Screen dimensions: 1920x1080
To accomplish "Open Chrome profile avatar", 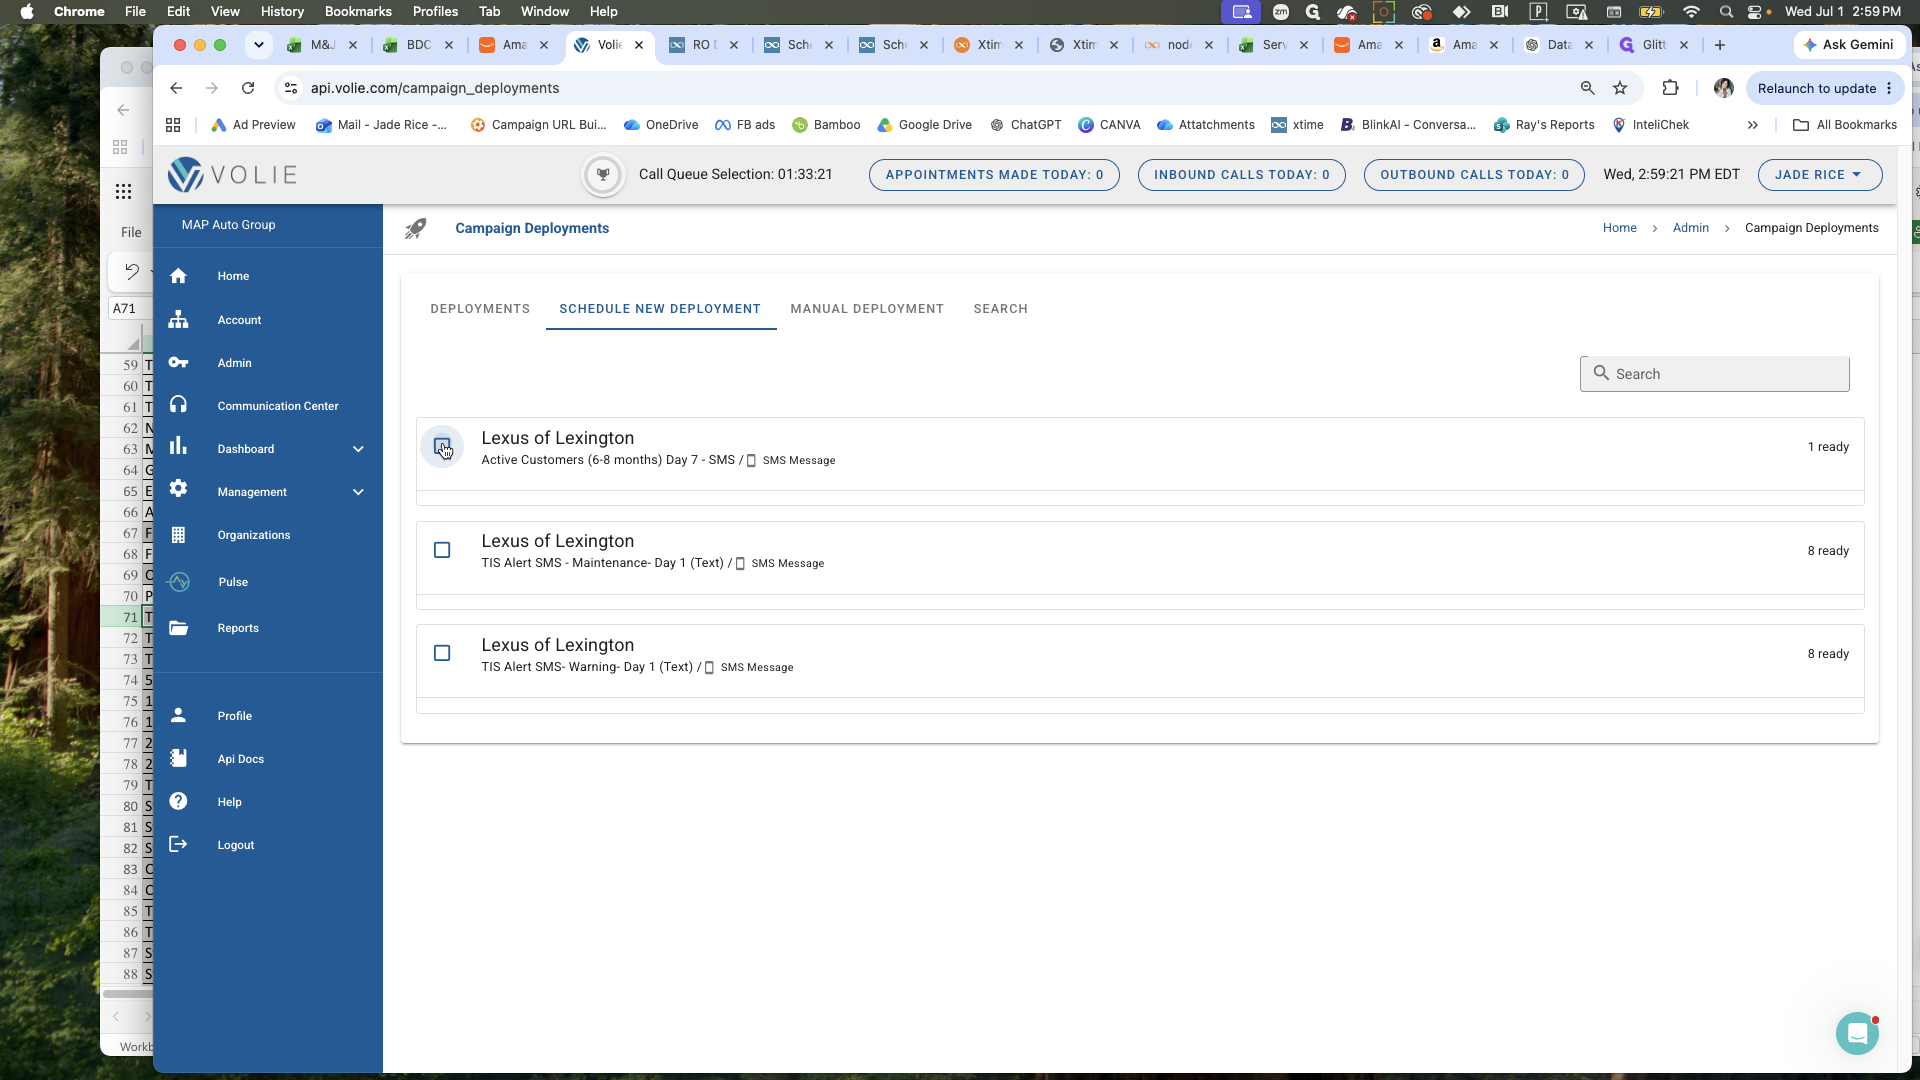I will click(x=1723, y=88).
